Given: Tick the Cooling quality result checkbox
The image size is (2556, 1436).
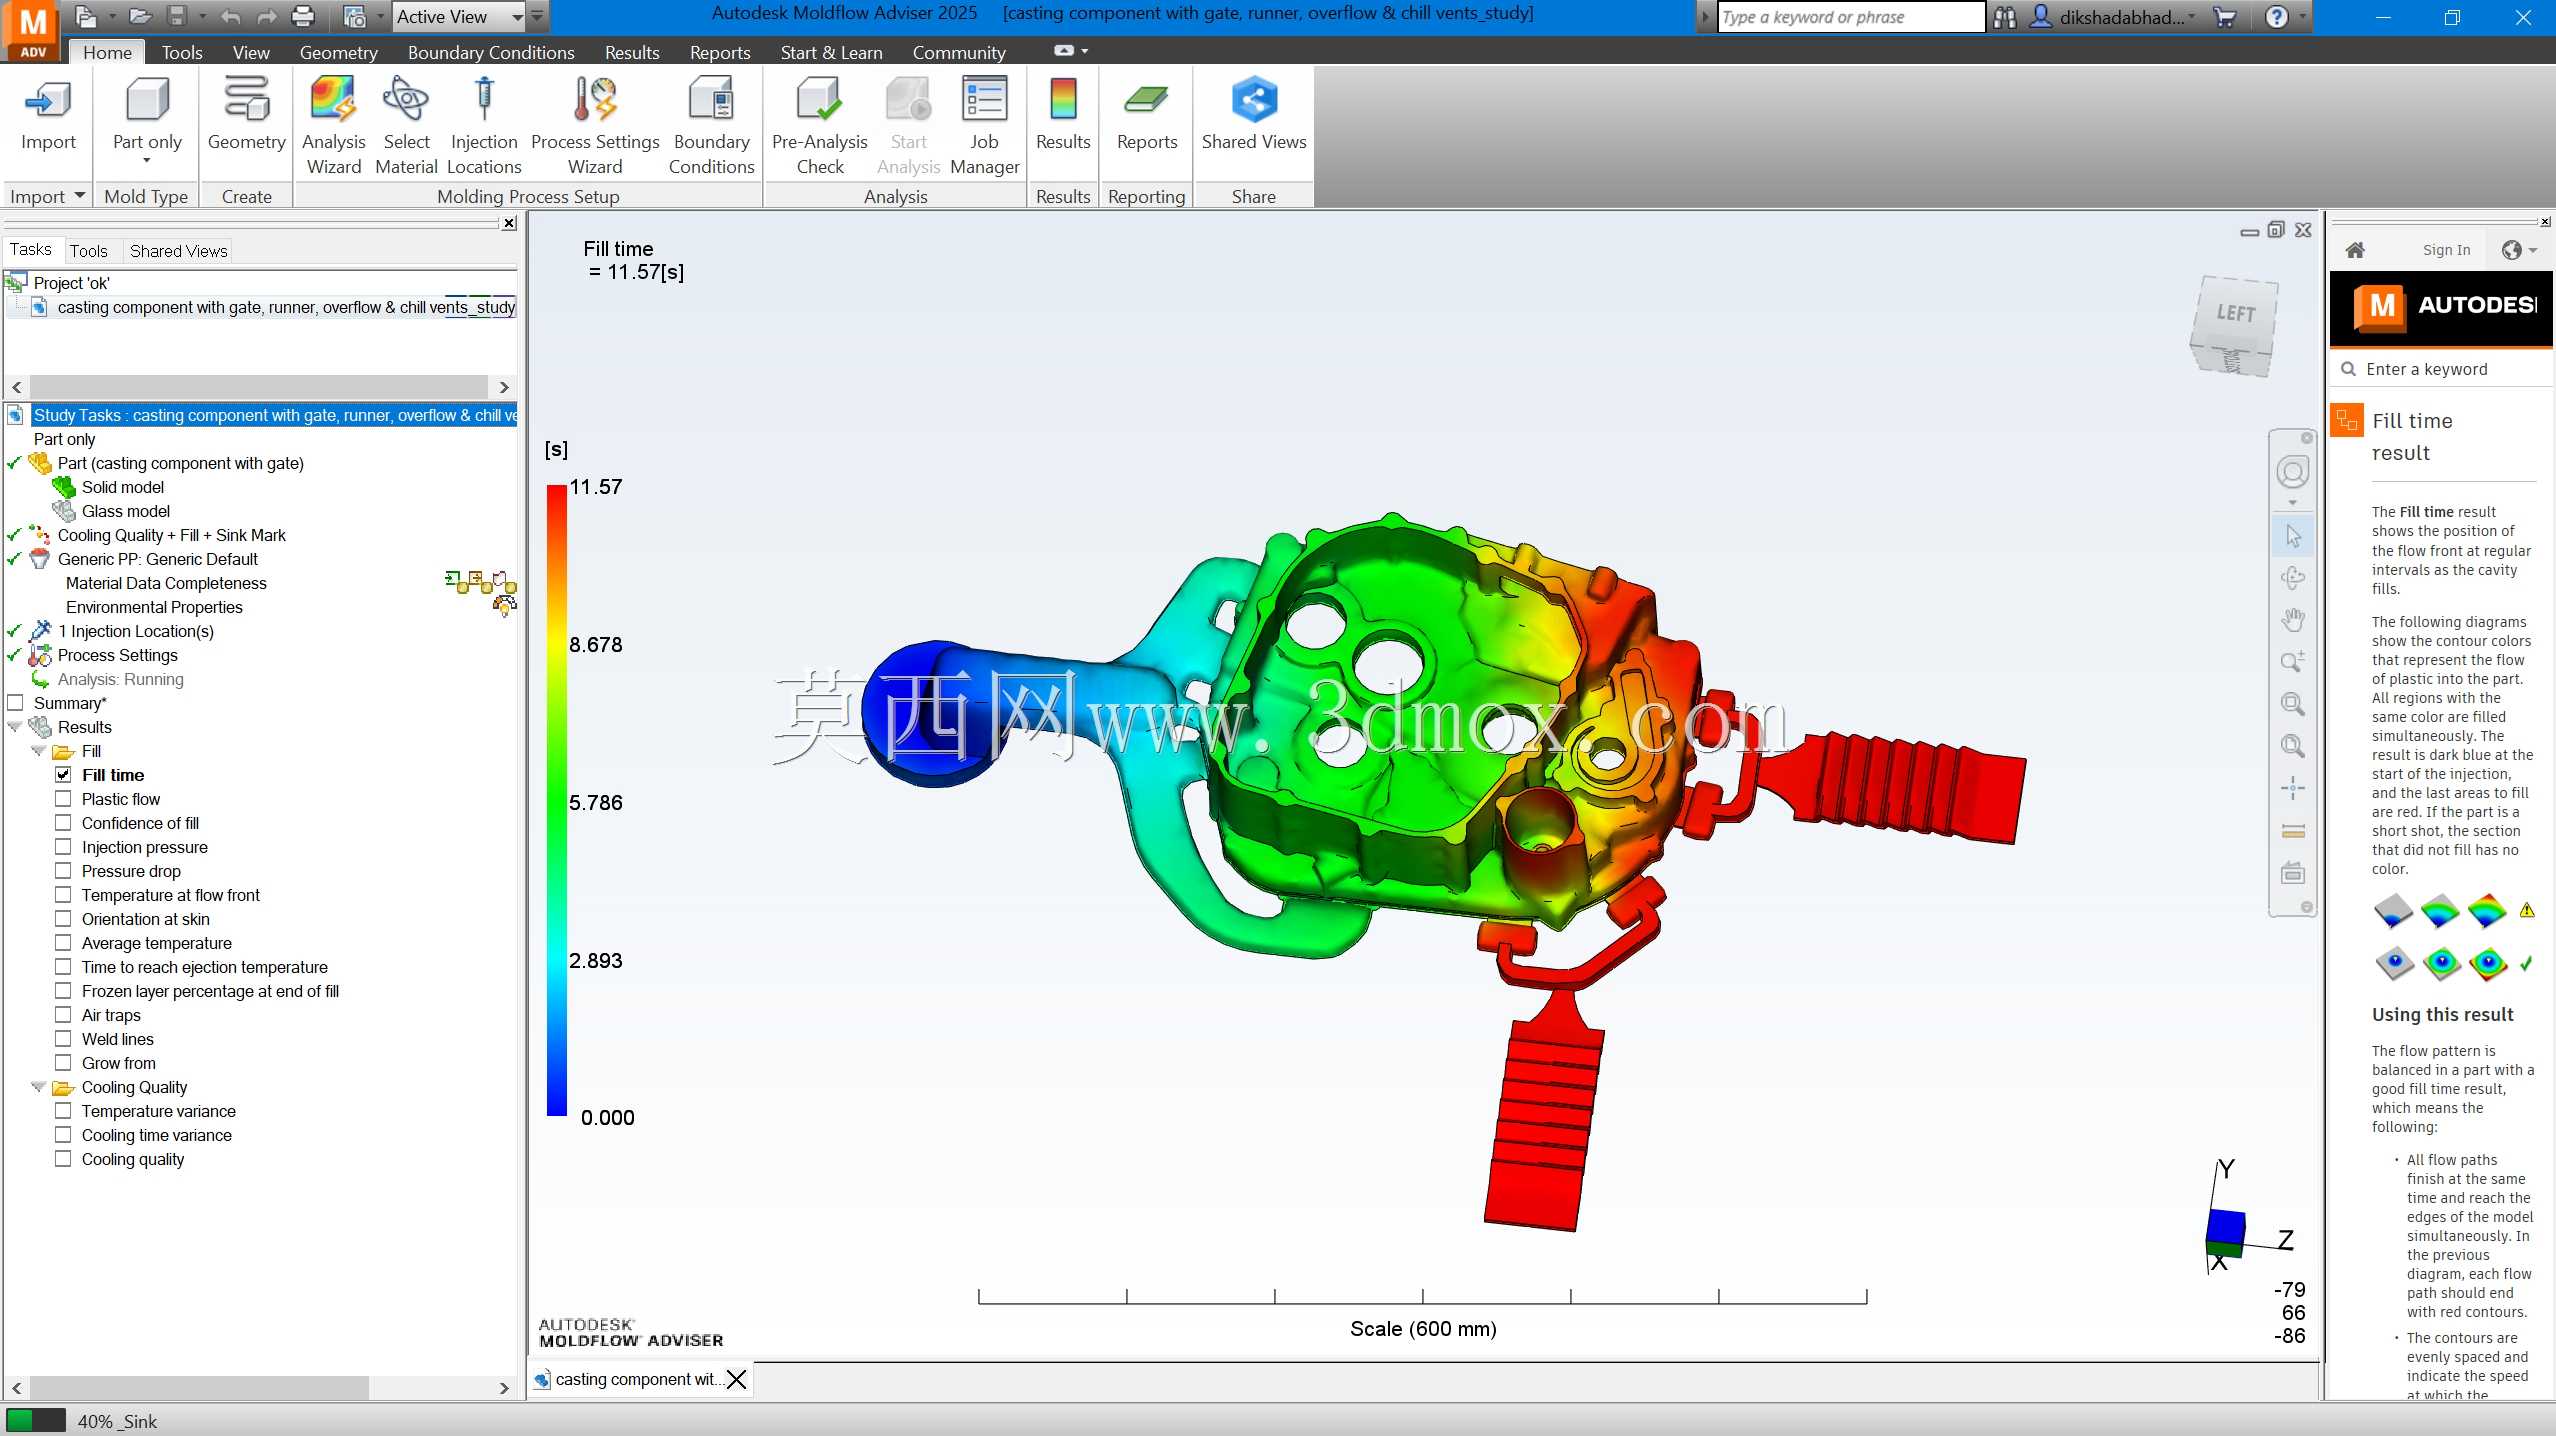Looking at the screenshot, I should 63,1159.
